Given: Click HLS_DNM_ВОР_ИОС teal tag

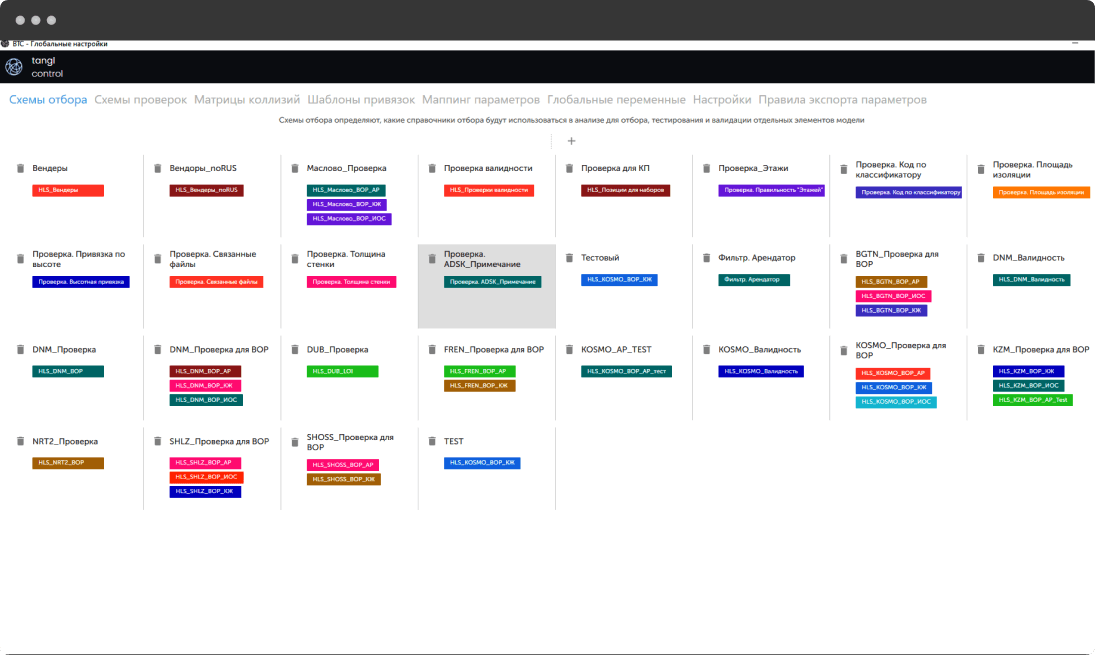Looking at the screenshot, I should [206, 400].
